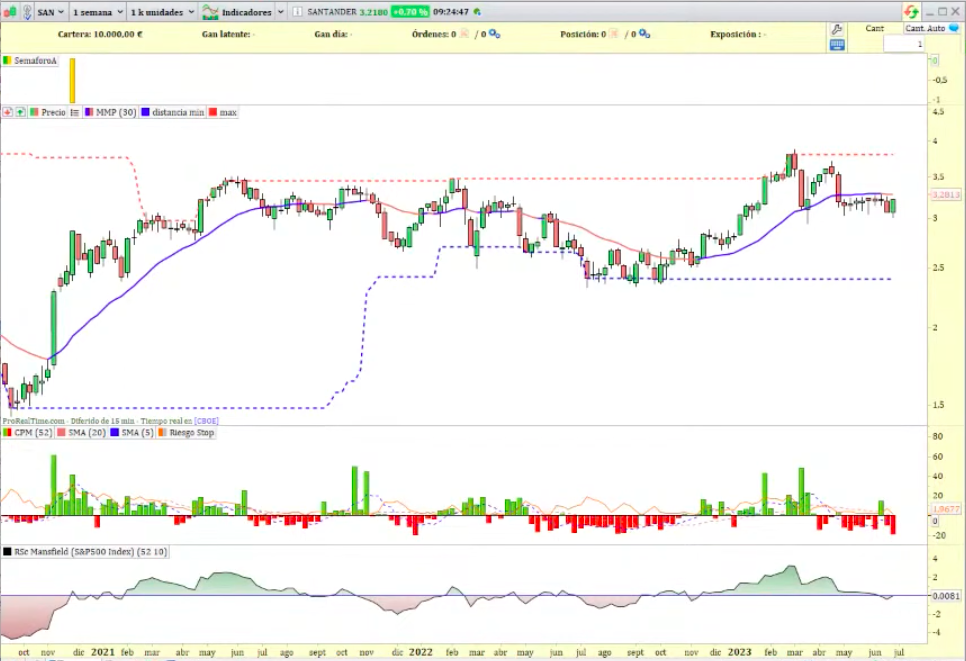Expand the arrow next to Indicadores
966x661 pixels.
coord(280,12)
